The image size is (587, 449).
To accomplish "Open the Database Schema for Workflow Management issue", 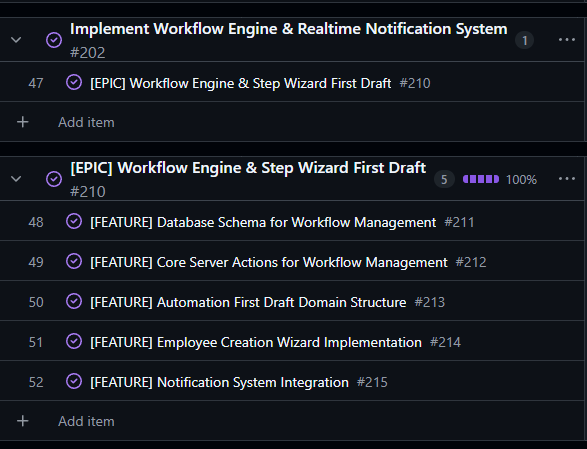I will 263,222.
